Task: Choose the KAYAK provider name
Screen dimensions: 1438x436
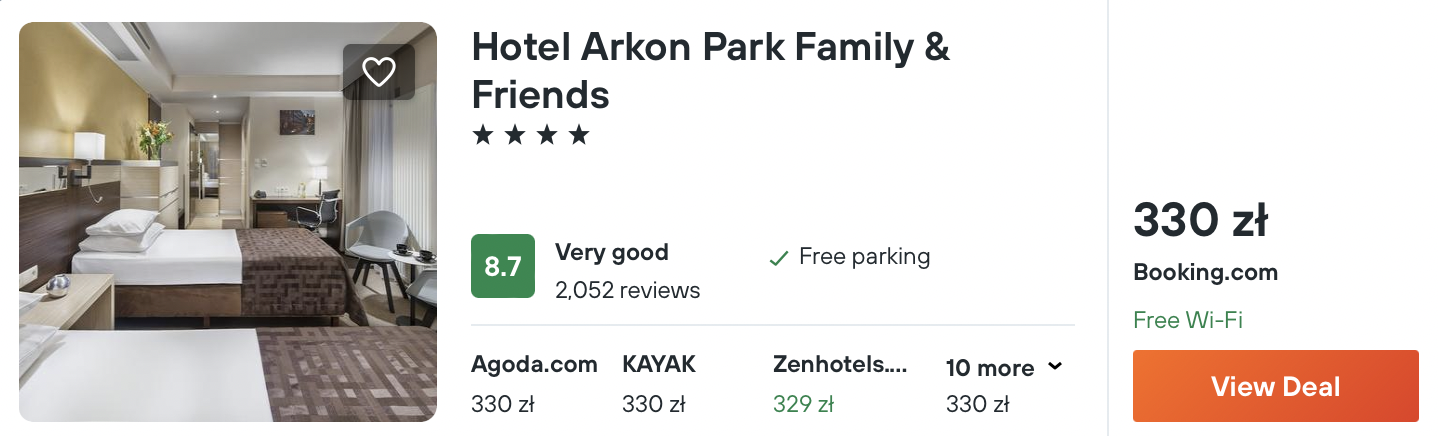Action: pyautogui.click(x=658, y=365)
